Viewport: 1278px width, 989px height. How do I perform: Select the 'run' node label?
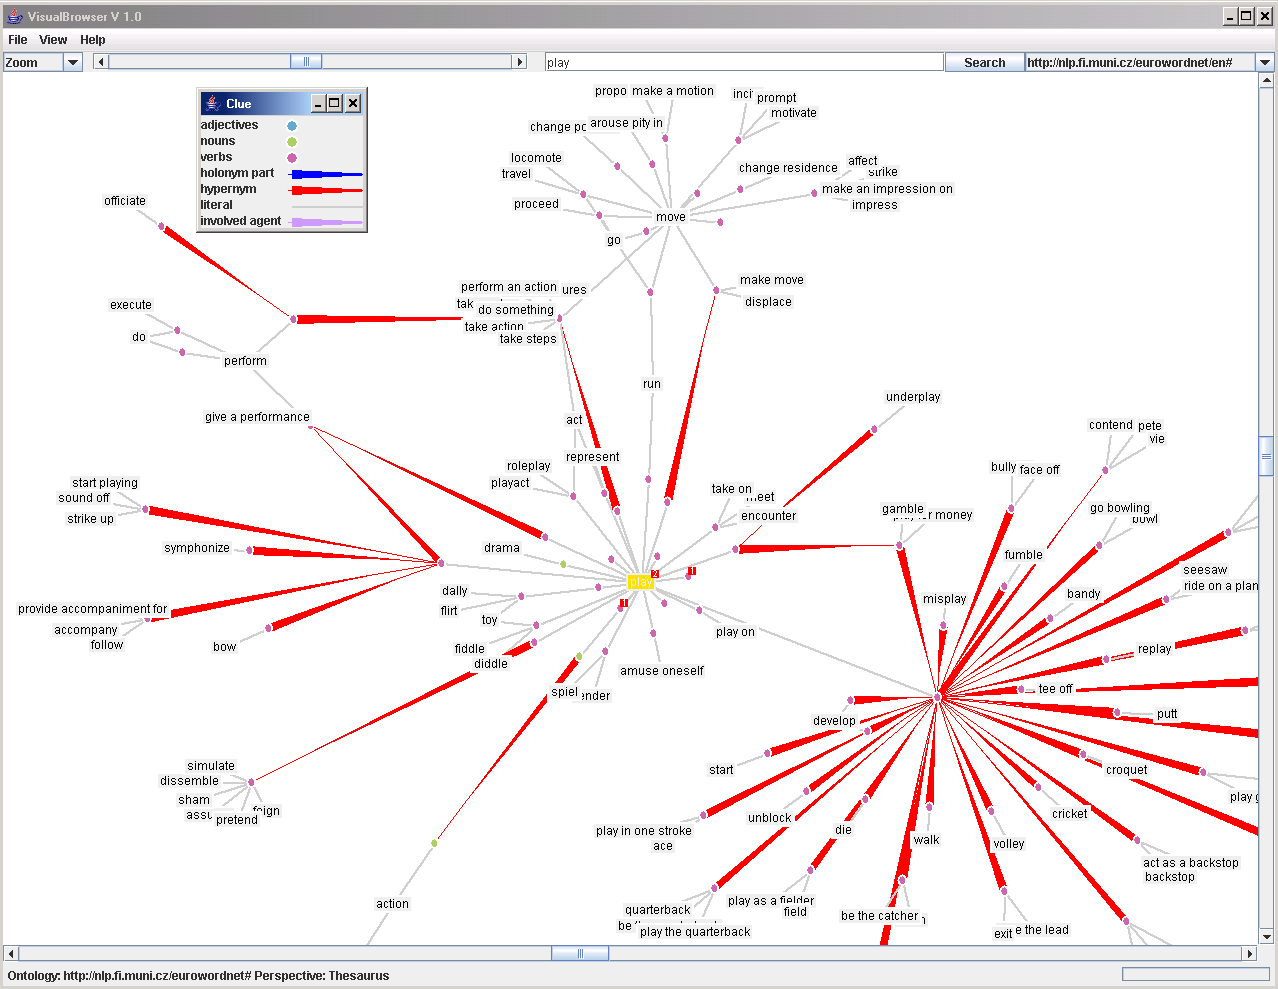tap(652, 384)
